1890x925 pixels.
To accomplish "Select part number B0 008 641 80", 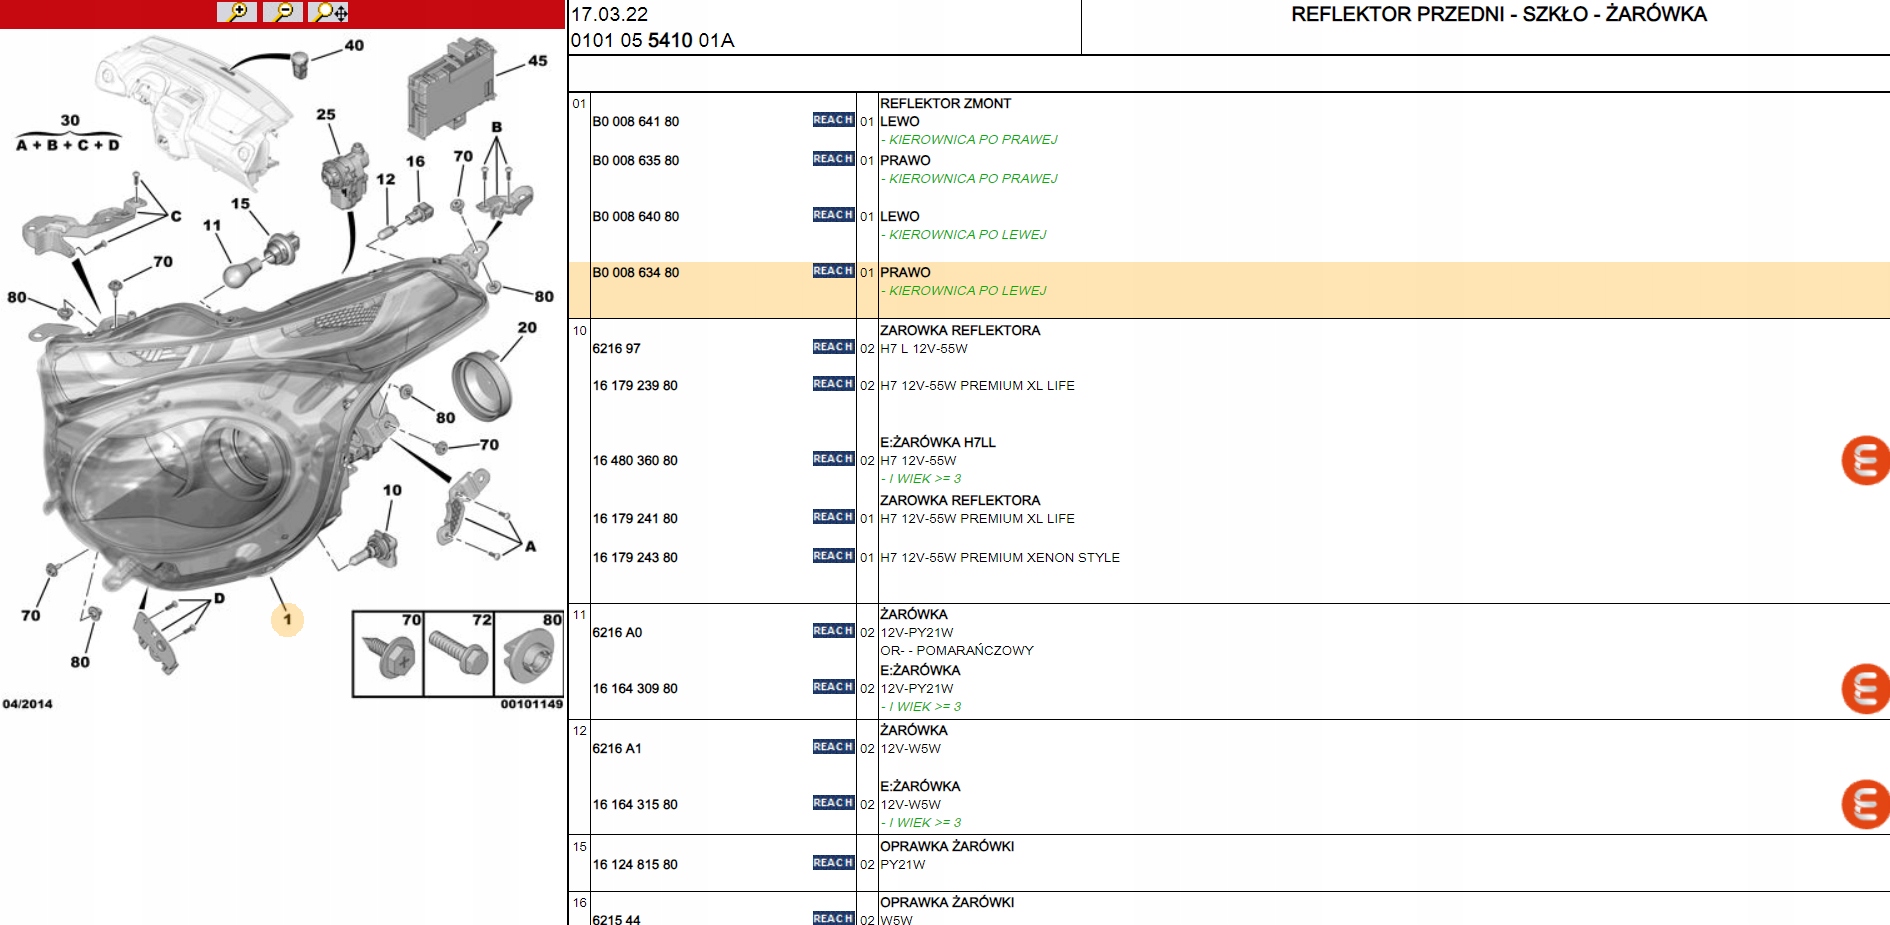I will pos(635,122).
